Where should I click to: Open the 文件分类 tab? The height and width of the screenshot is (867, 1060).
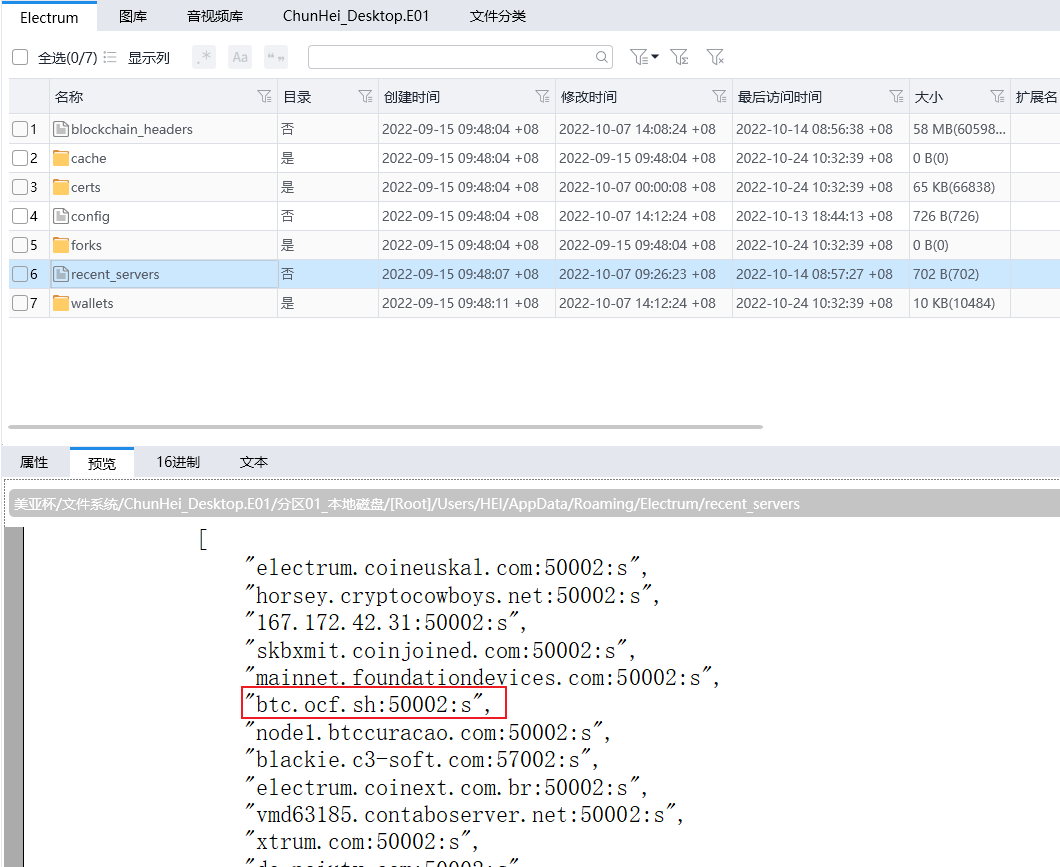[x=497, y=16]
